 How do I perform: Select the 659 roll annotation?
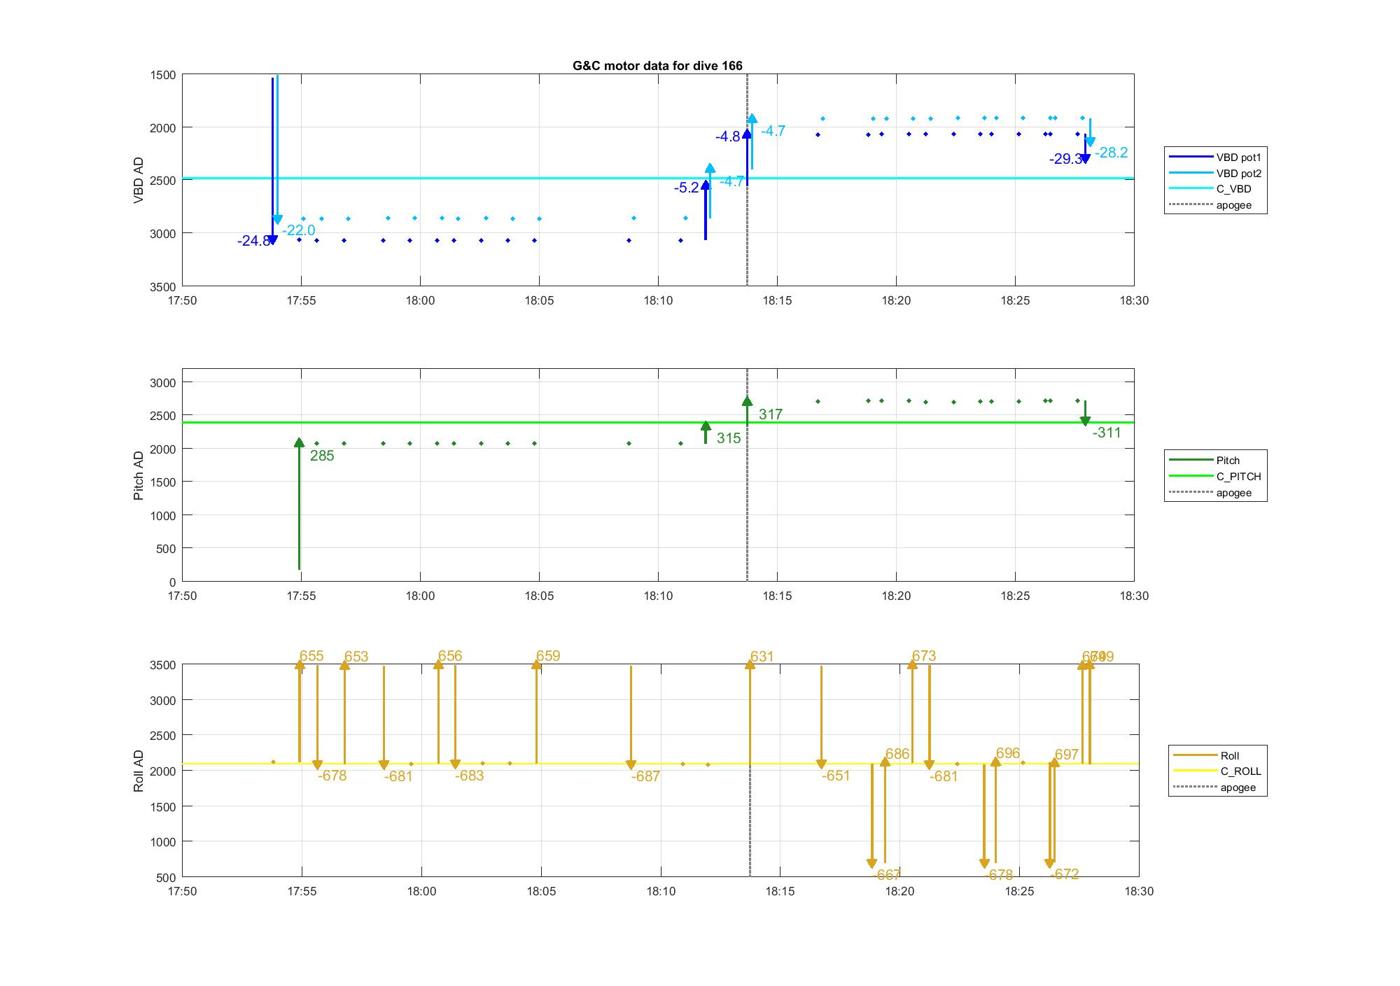click(548, 656)
